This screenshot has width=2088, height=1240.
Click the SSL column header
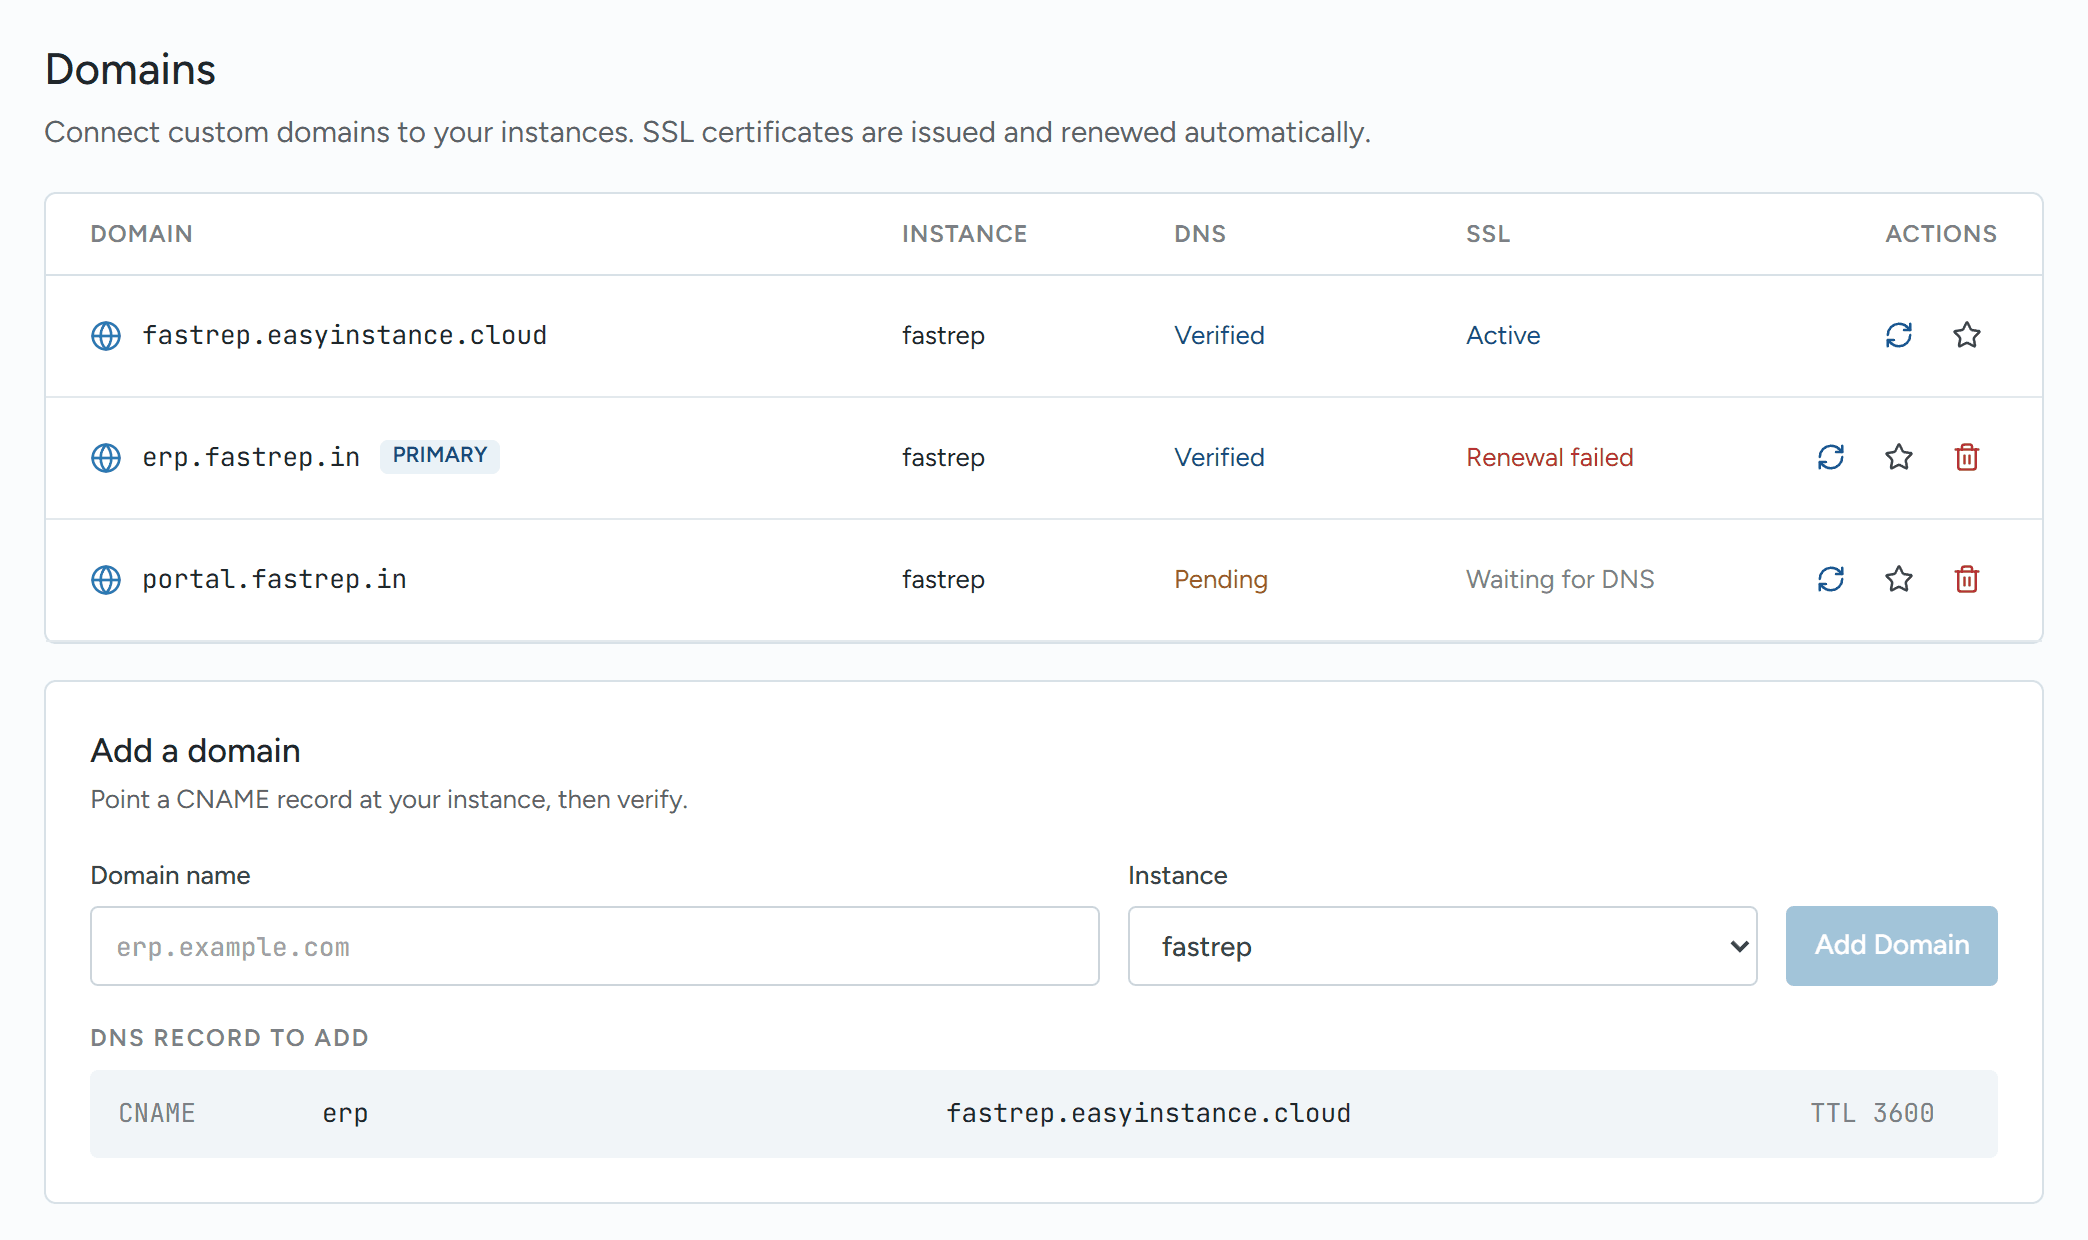coord(1487,234)
